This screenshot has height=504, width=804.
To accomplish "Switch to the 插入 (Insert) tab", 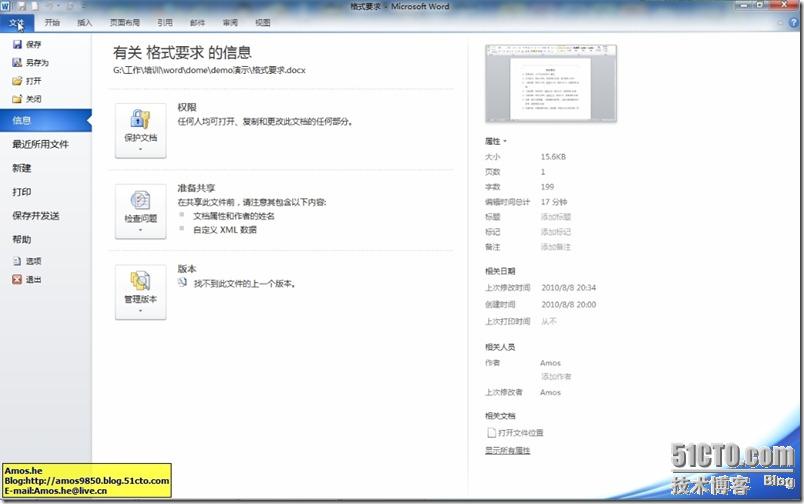I will tap(85, 23).
